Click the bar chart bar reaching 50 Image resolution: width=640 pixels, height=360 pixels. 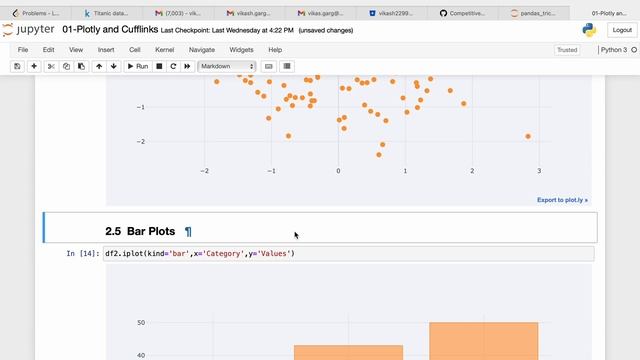click(x=484, y=341)
